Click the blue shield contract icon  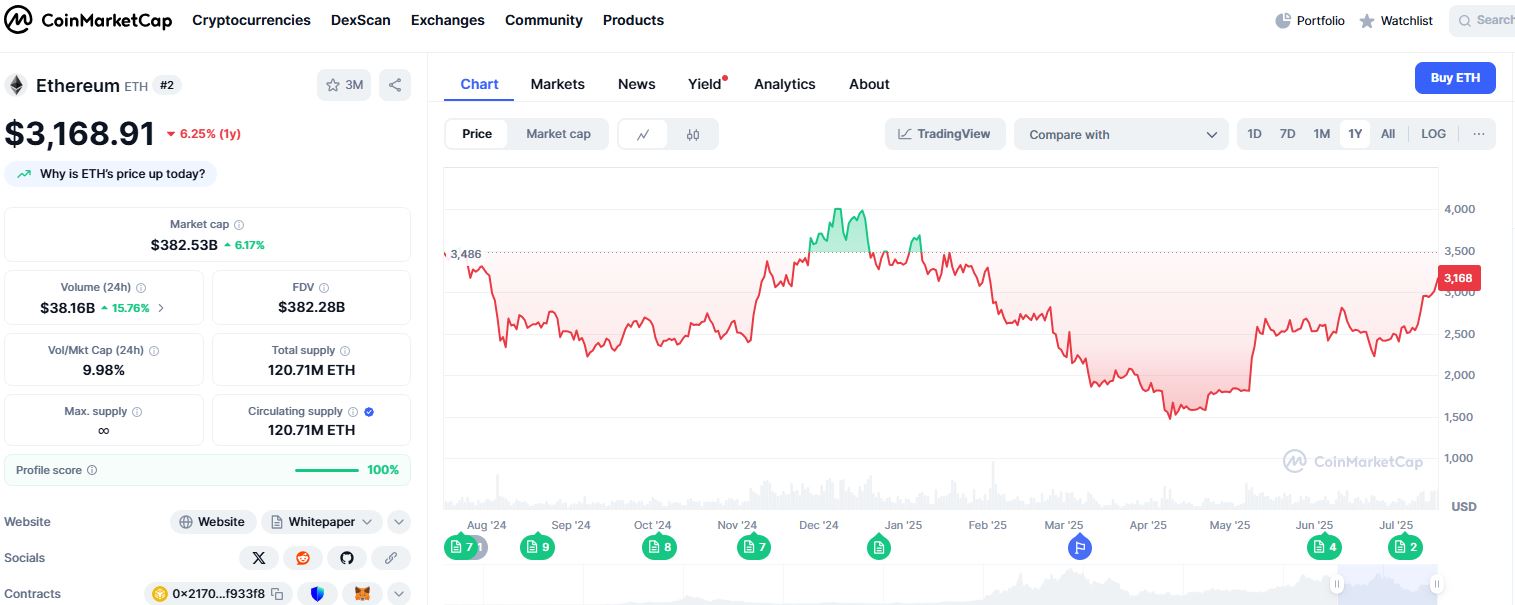click(318, 594)
